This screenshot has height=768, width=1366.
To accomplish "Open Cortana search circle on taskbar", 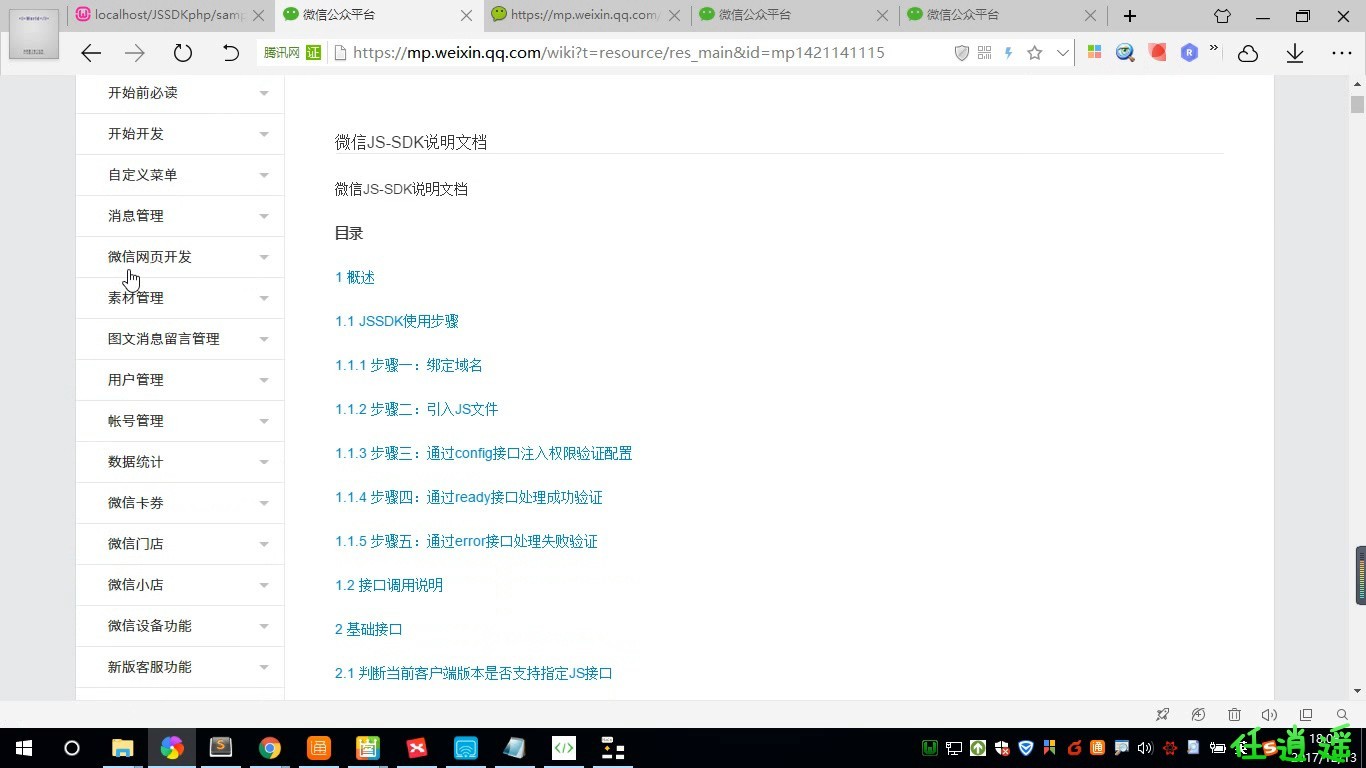I will [72, 748].
